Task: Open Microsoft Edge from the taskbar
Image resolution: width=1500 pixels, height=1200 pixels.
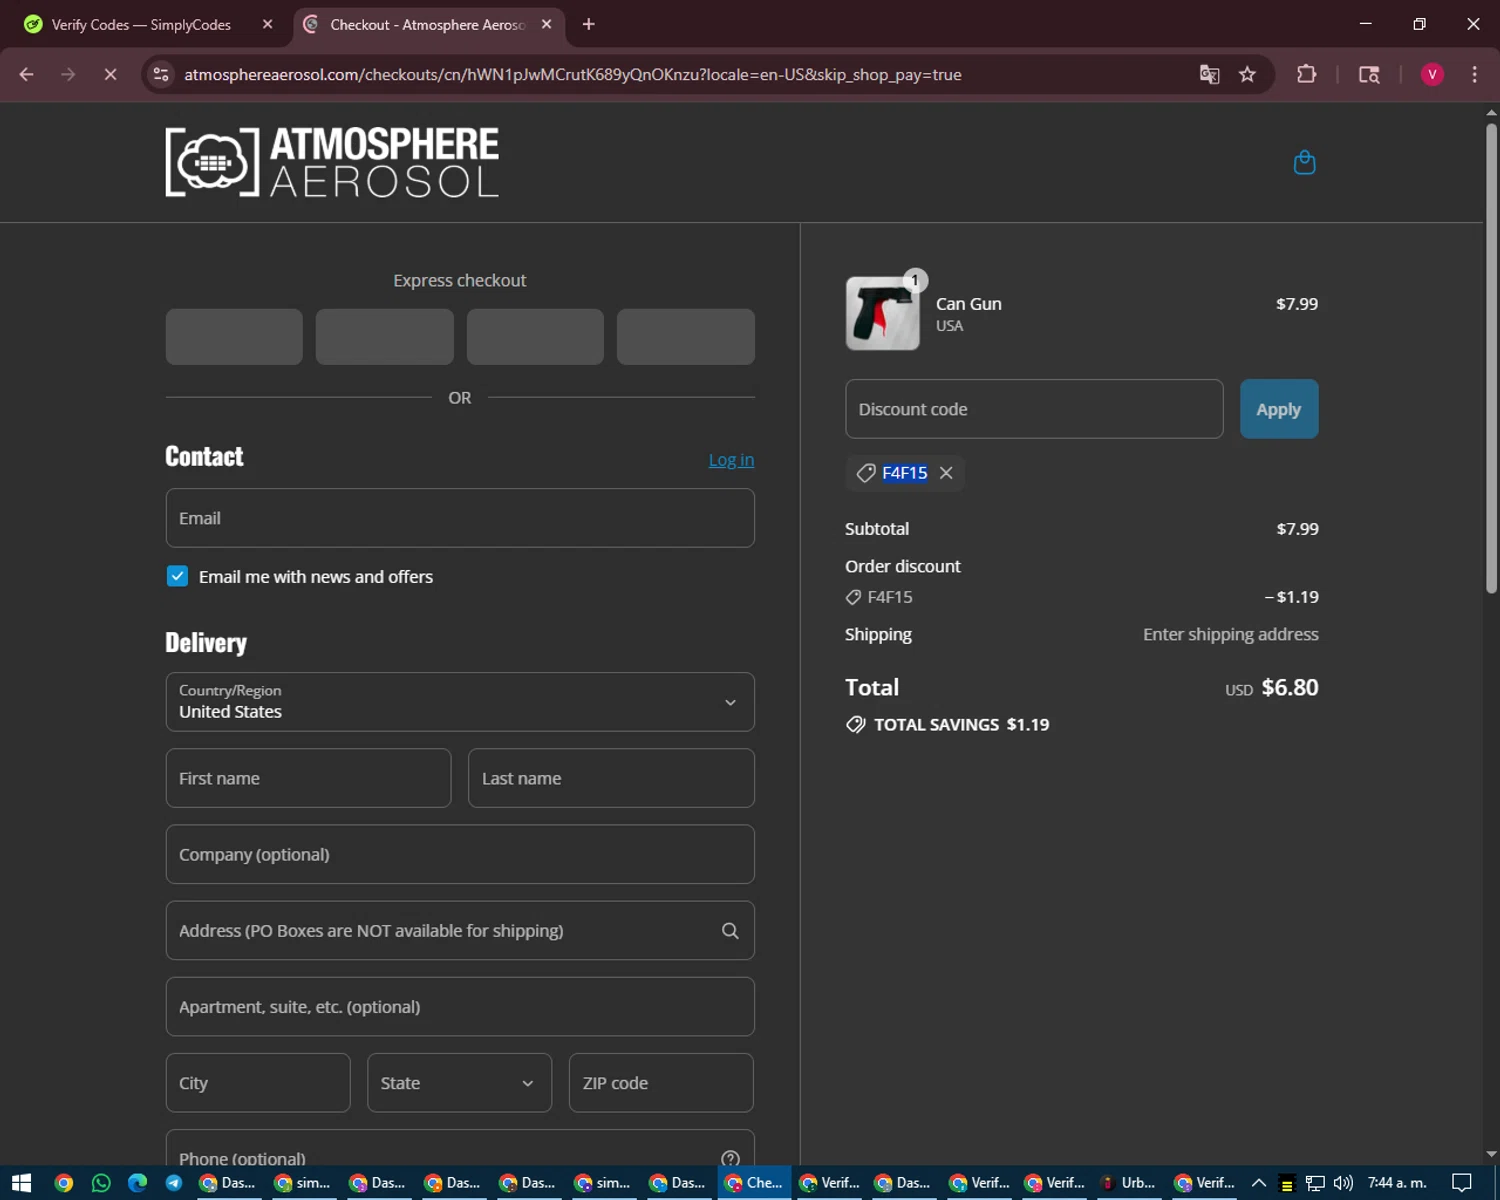Action: tap(137, 1183)
